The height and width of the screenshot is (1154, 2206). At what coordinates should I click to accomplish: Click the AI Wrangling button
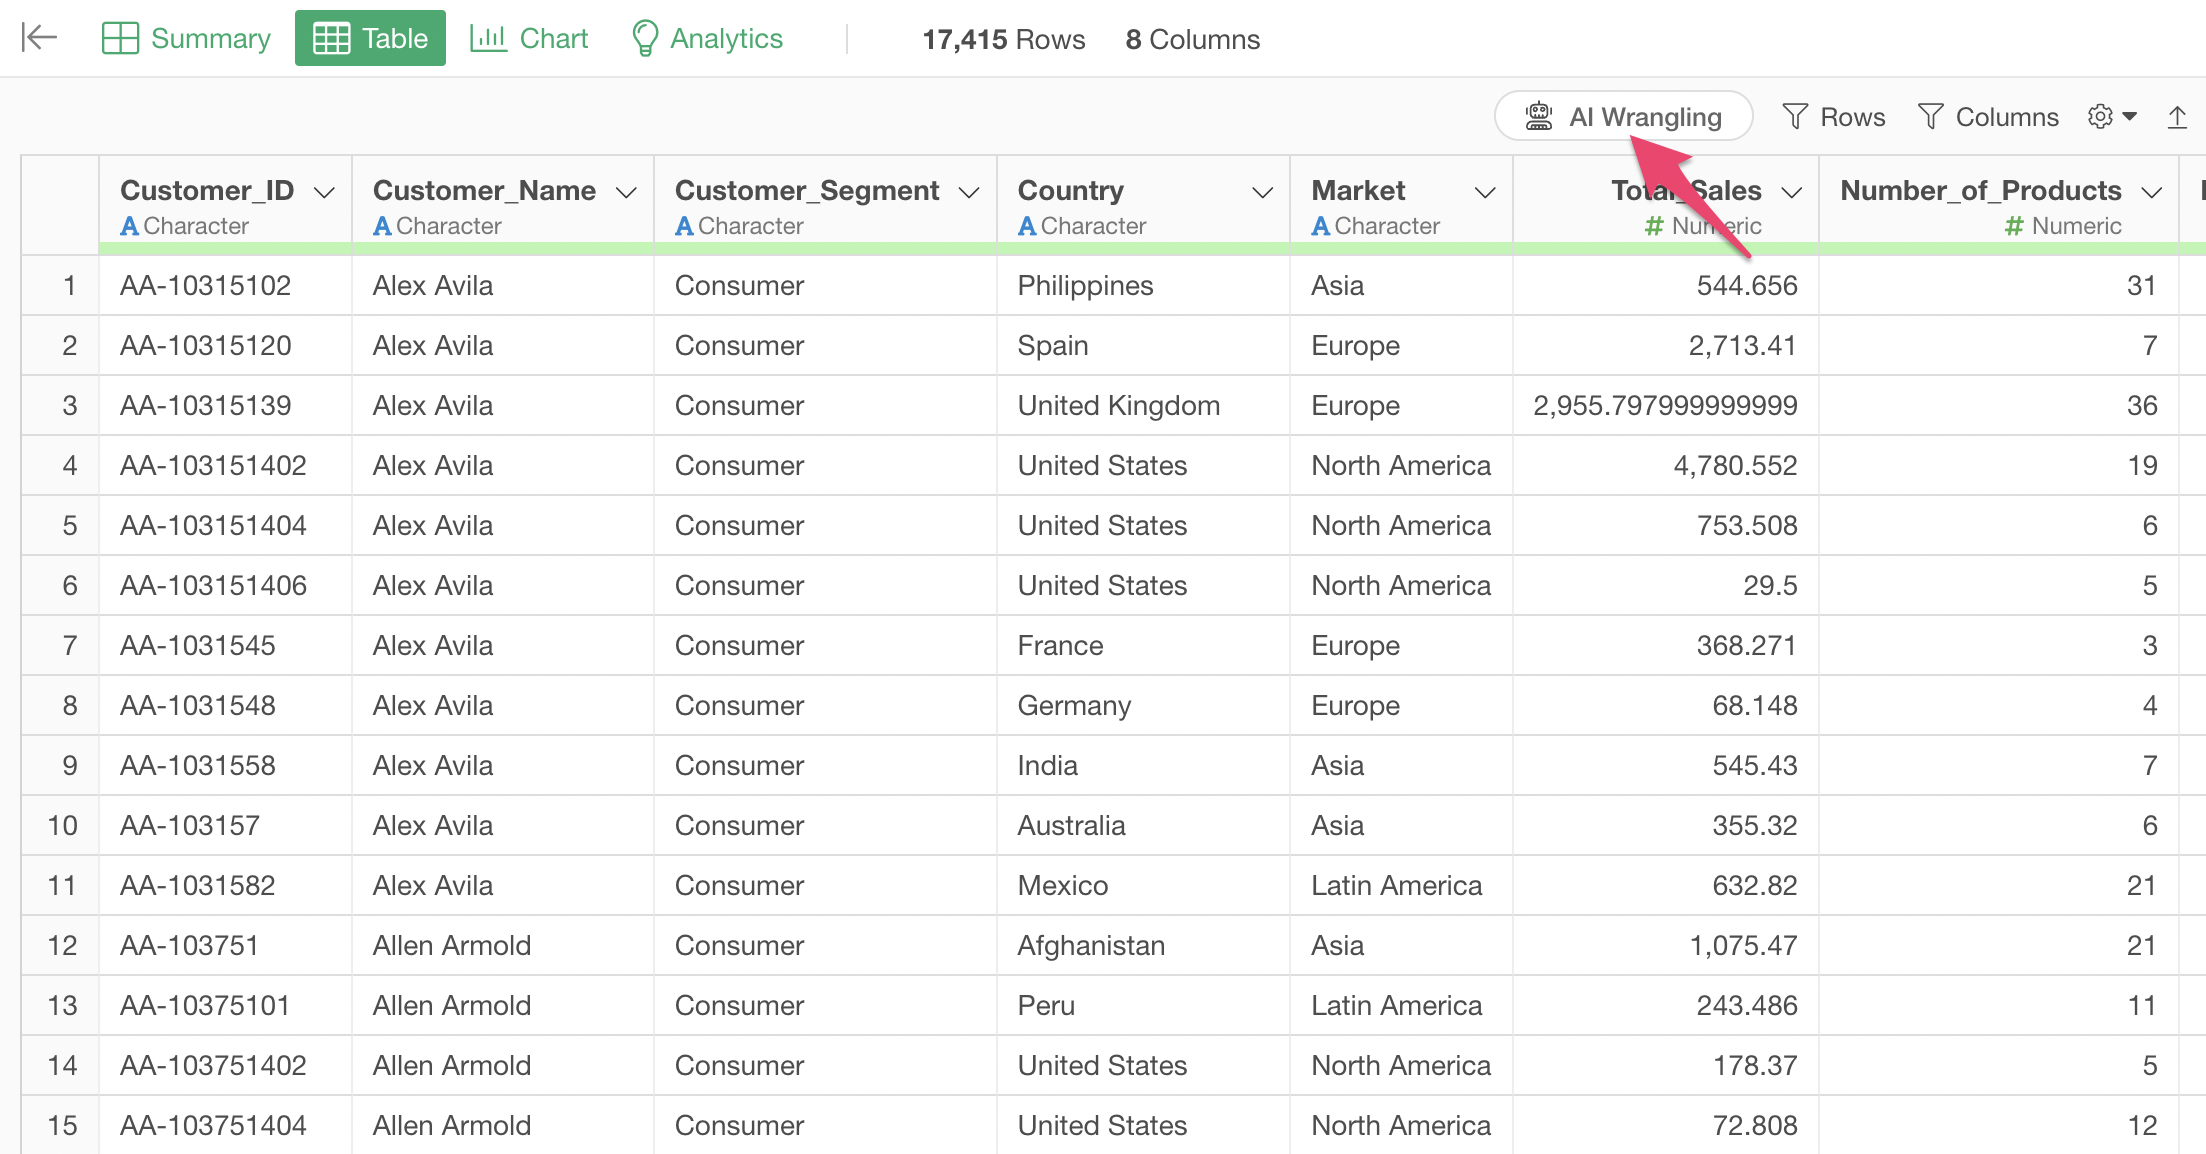(x=1623, y=117)
